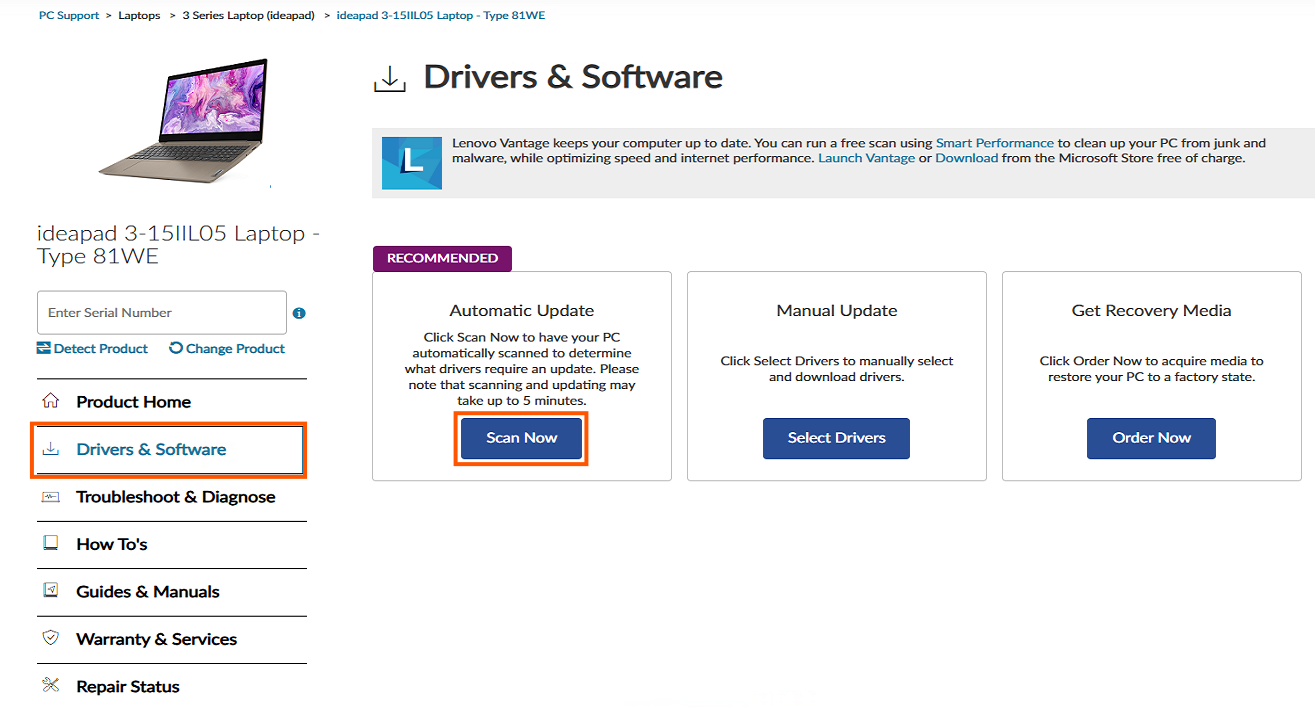Click the Warranty & Services shield icon

click(x=51, y=638)
